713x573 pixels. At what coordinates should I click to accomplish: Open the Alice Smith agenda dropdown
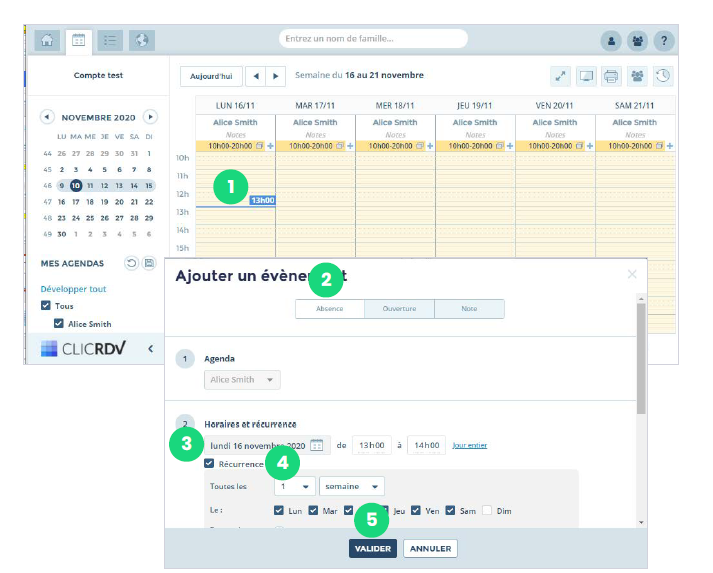(243, 380)
